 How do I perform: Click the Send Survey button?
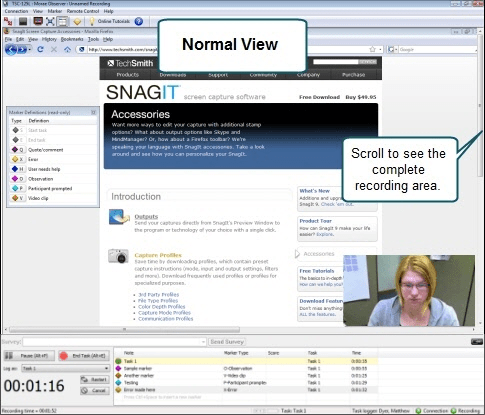click(x=227, y=342)
